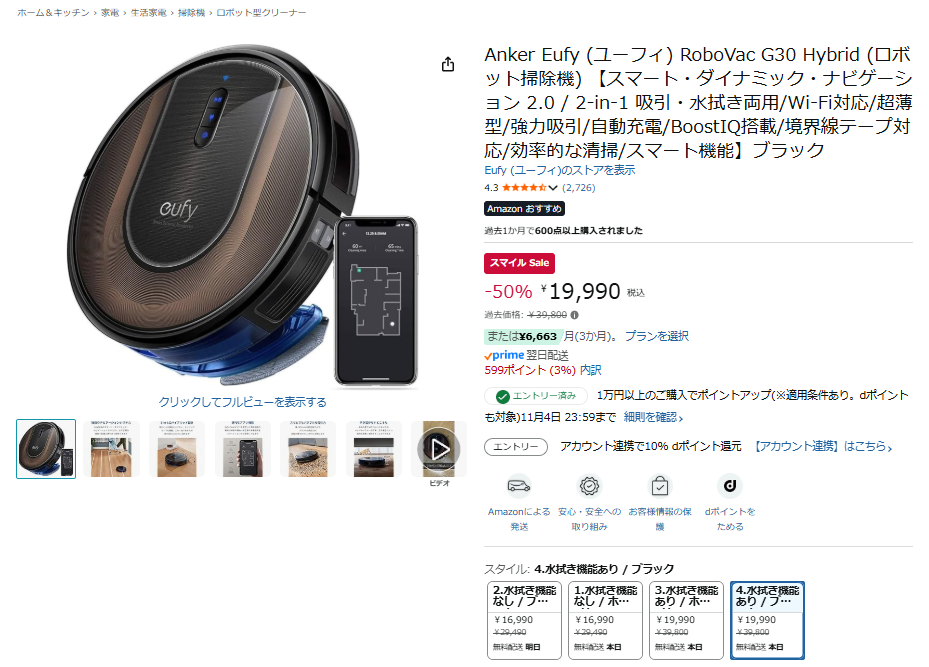Click the price history info icon
929x667 pixels.
click(x=574, y=315)
